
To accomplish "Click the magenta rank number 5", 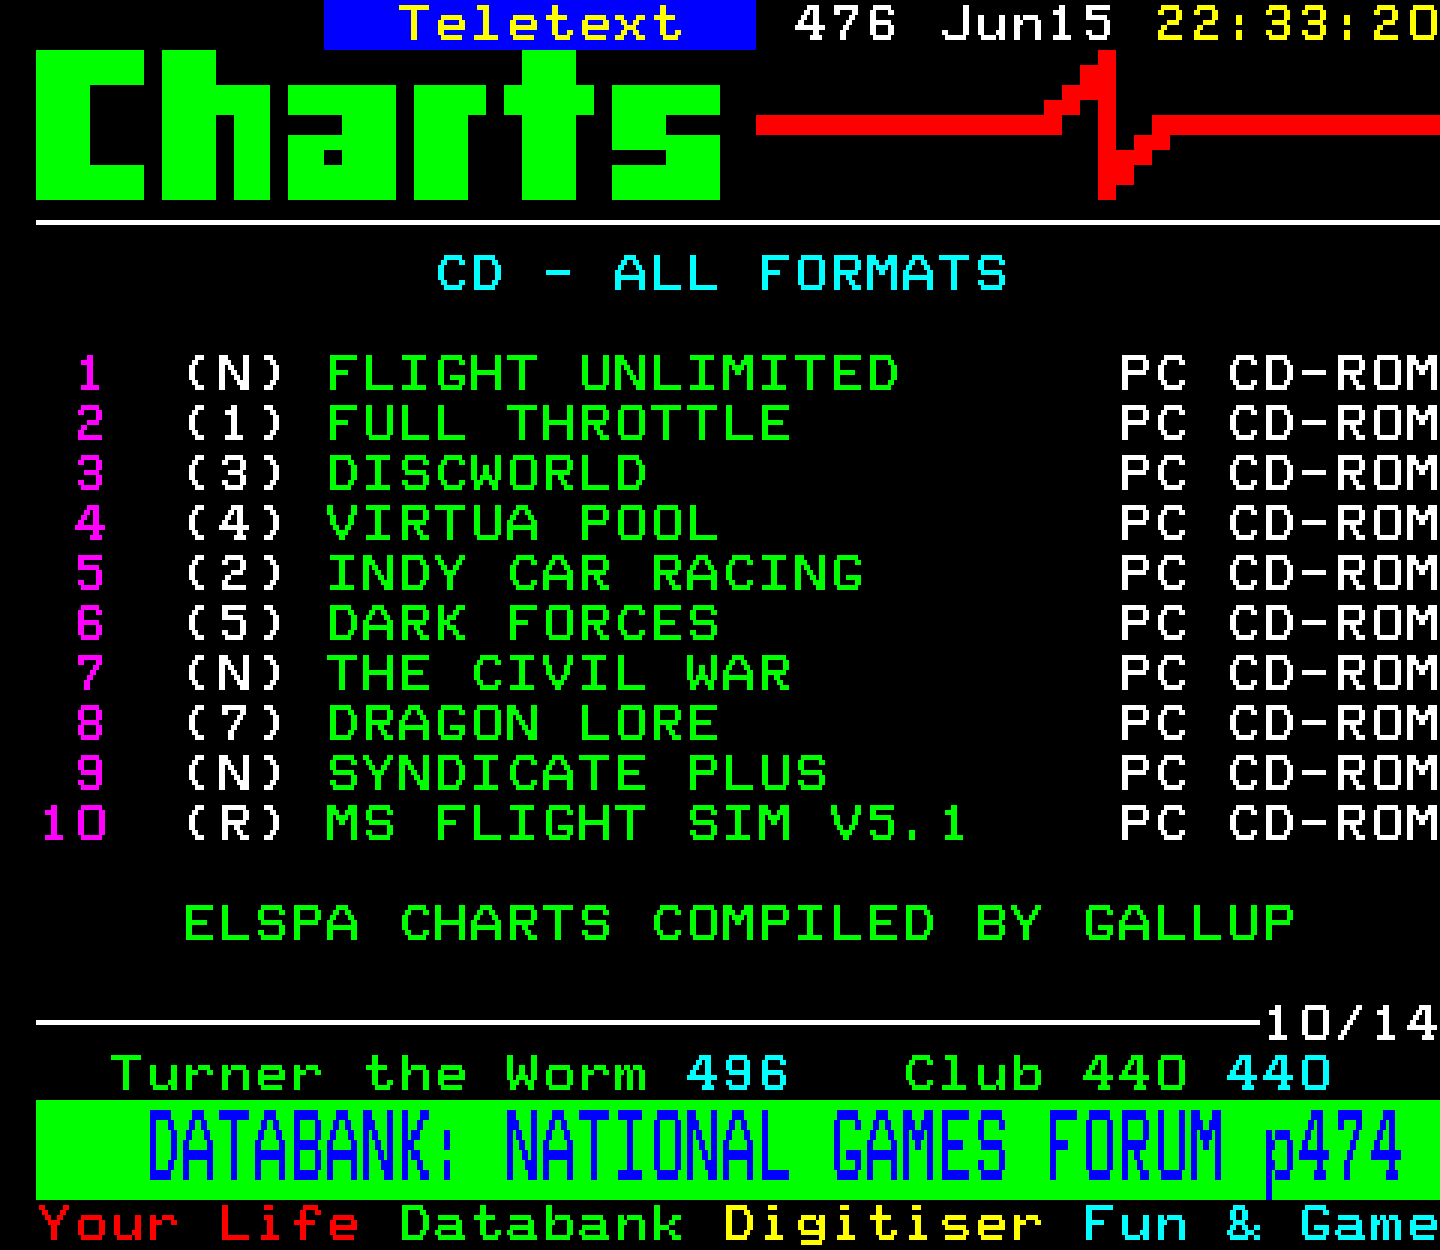I will click(90, 574).
